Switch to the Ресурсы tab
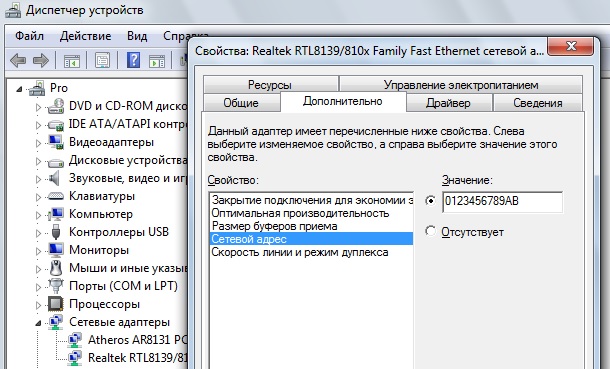Screen dimensions: 610x369 (x=270, y=84)
